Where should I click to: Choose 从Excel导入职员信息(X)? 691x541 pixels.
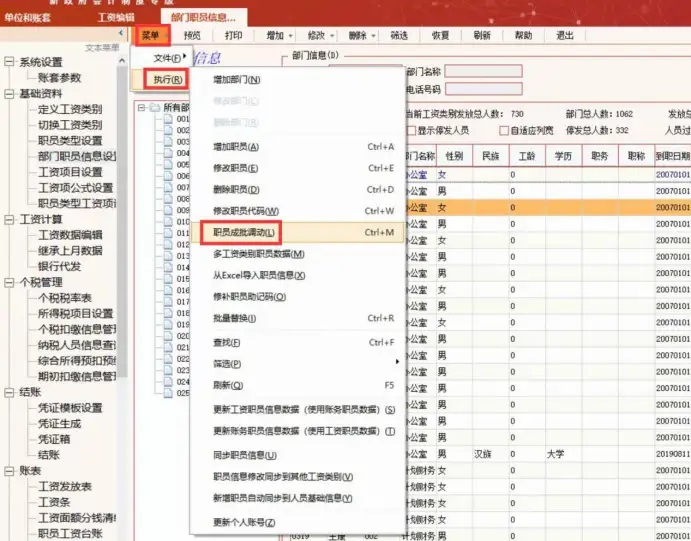pyautogui.click(x=259, y=275)
